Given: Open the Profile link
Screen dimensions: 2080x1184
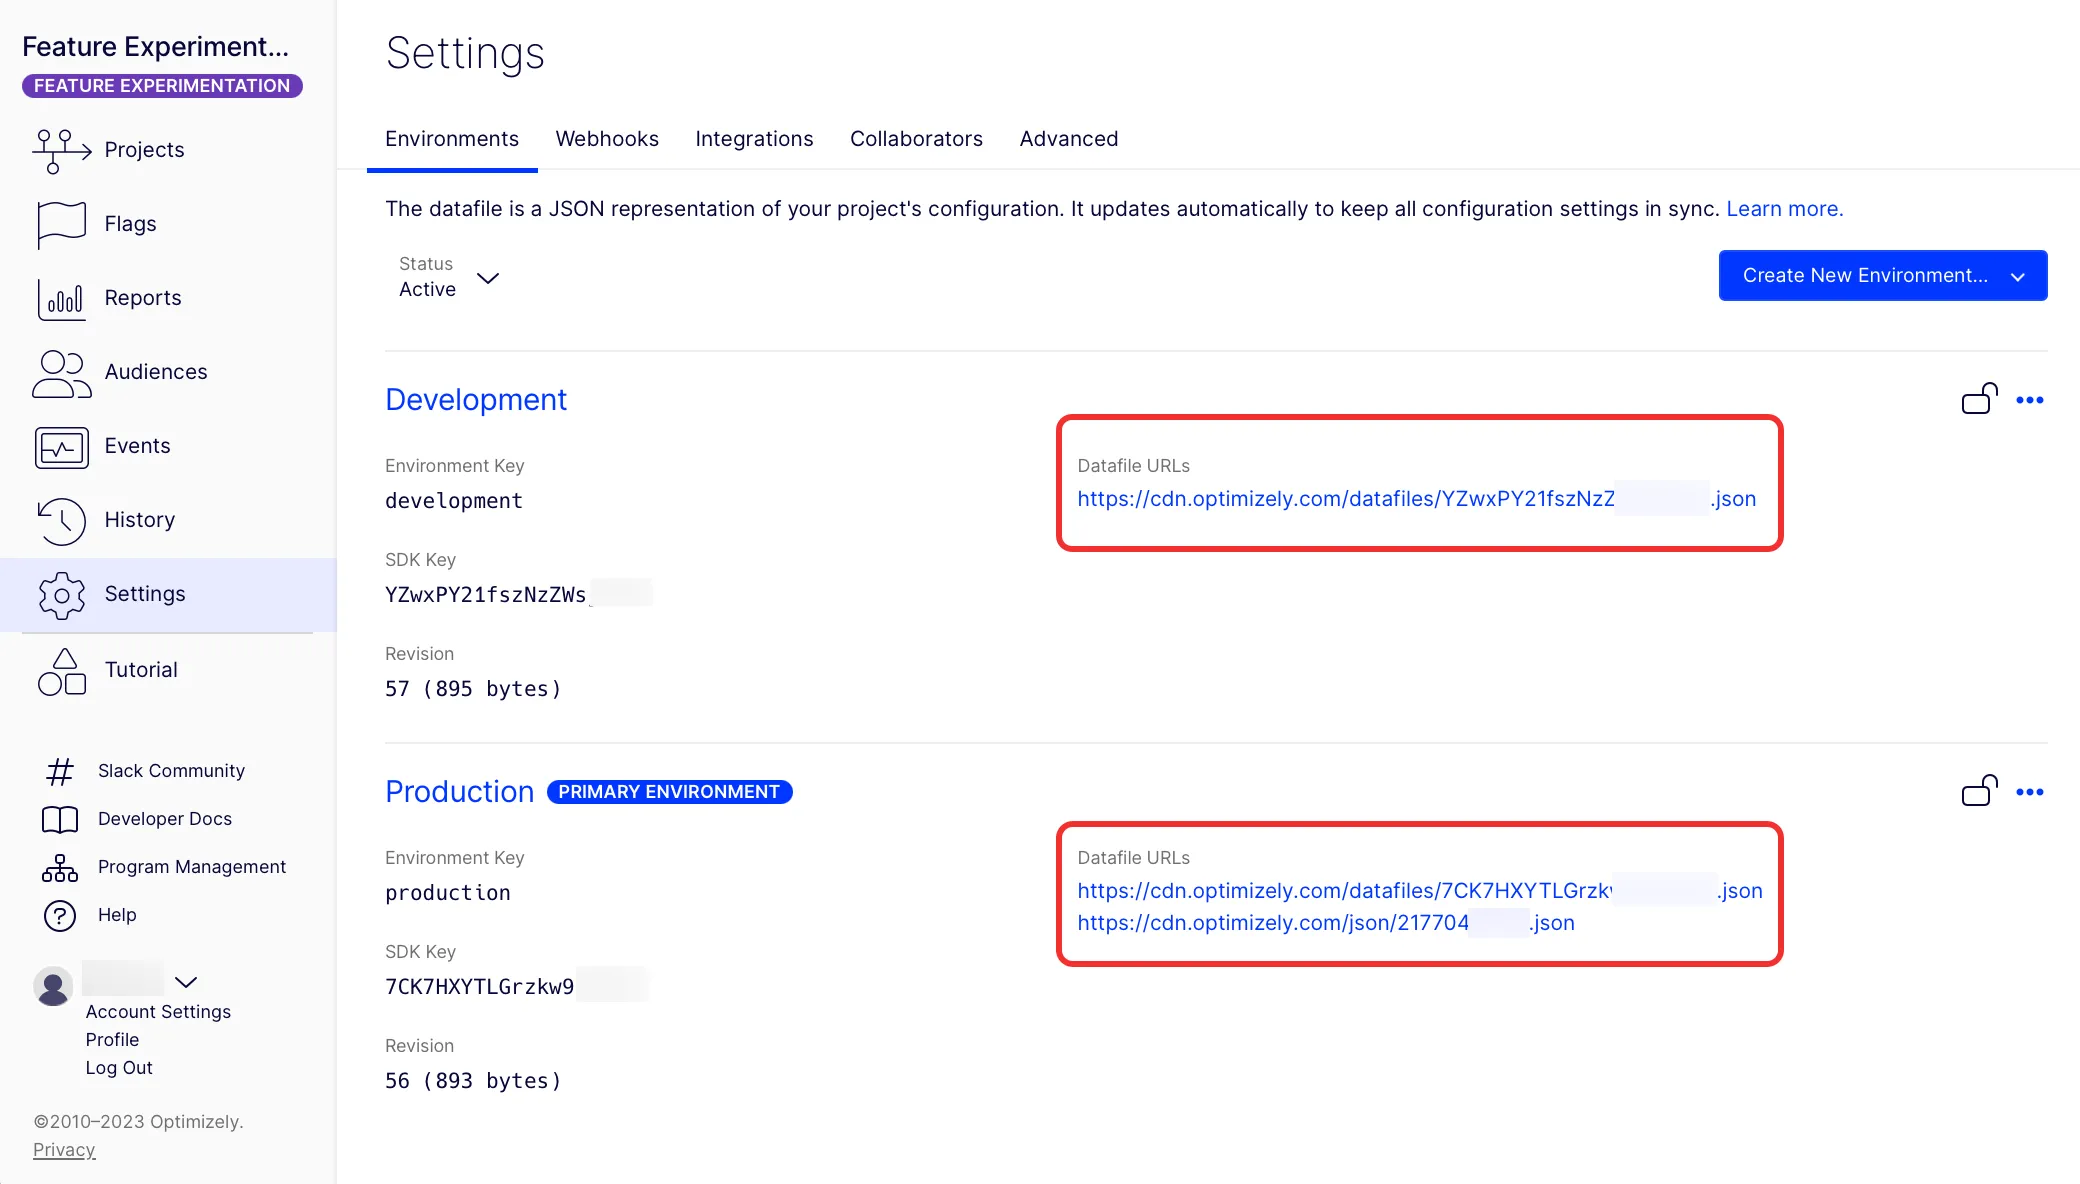Looking at the screenshot, I should pyautogui.click(x=112, y=1040).
